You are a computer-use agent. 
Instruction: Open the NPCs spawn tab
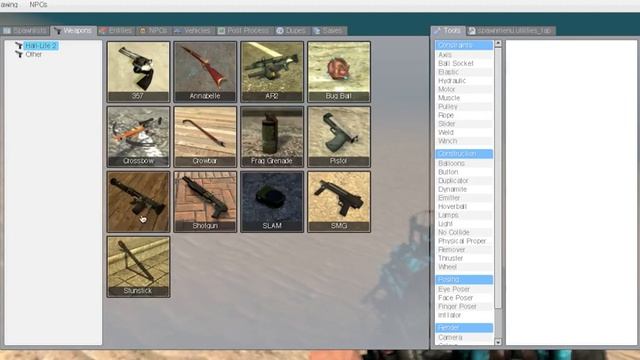pyautogui.click(x=153, y=31)
